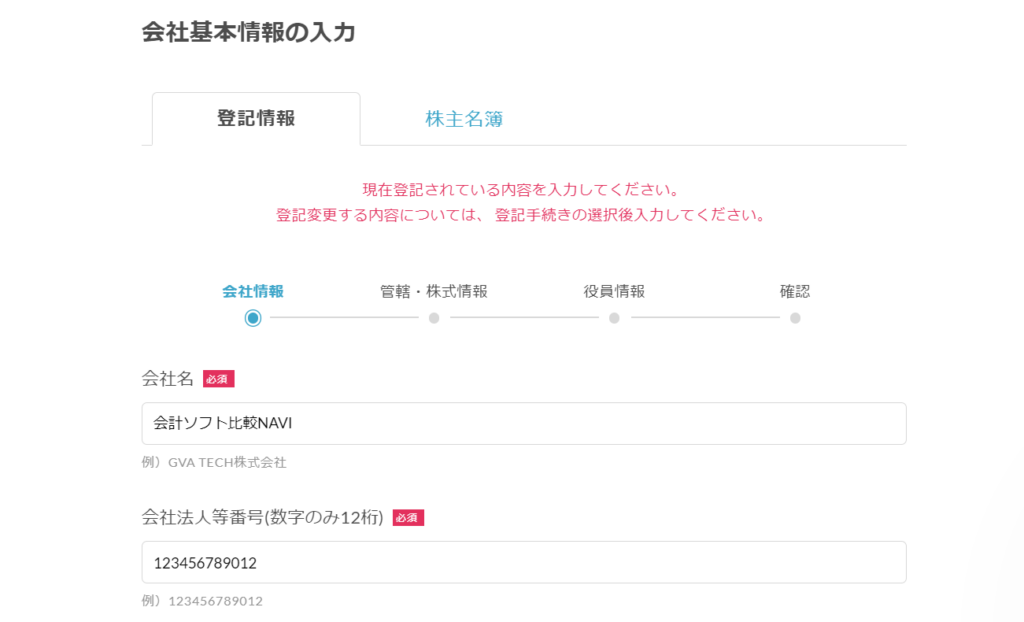Viewport: 1024px width, 622px height.
Task: Click the 必須 badge next to 会社法人等番号
Action: click(408, 518)
